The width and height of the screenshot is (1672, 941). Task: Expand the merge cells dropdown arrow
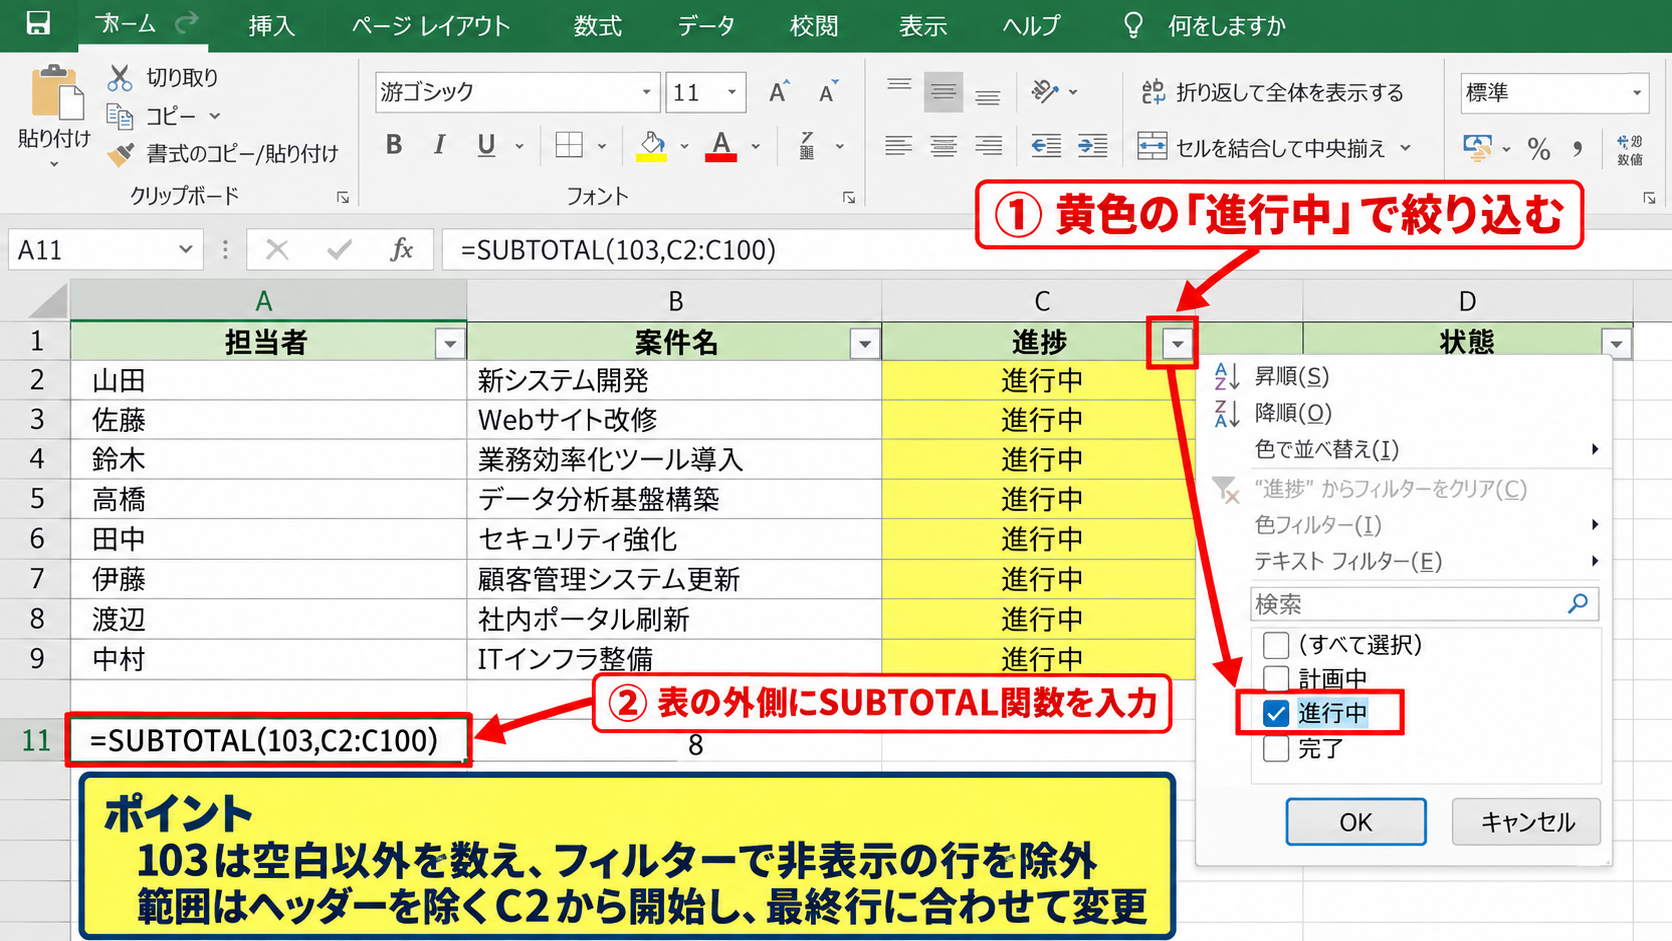pos(1405,148)
